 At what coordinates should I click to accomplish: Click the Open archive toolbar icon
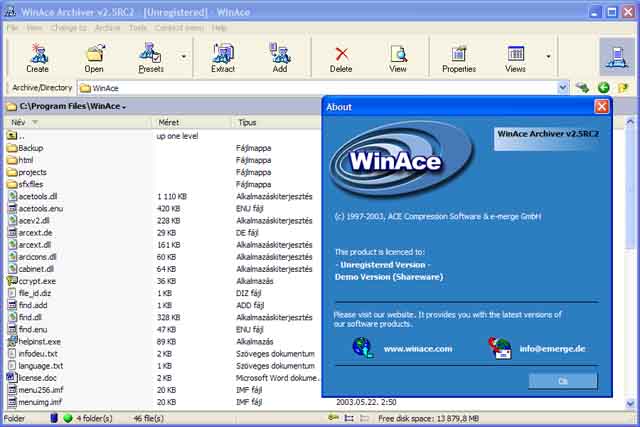[x=95, y=53]
